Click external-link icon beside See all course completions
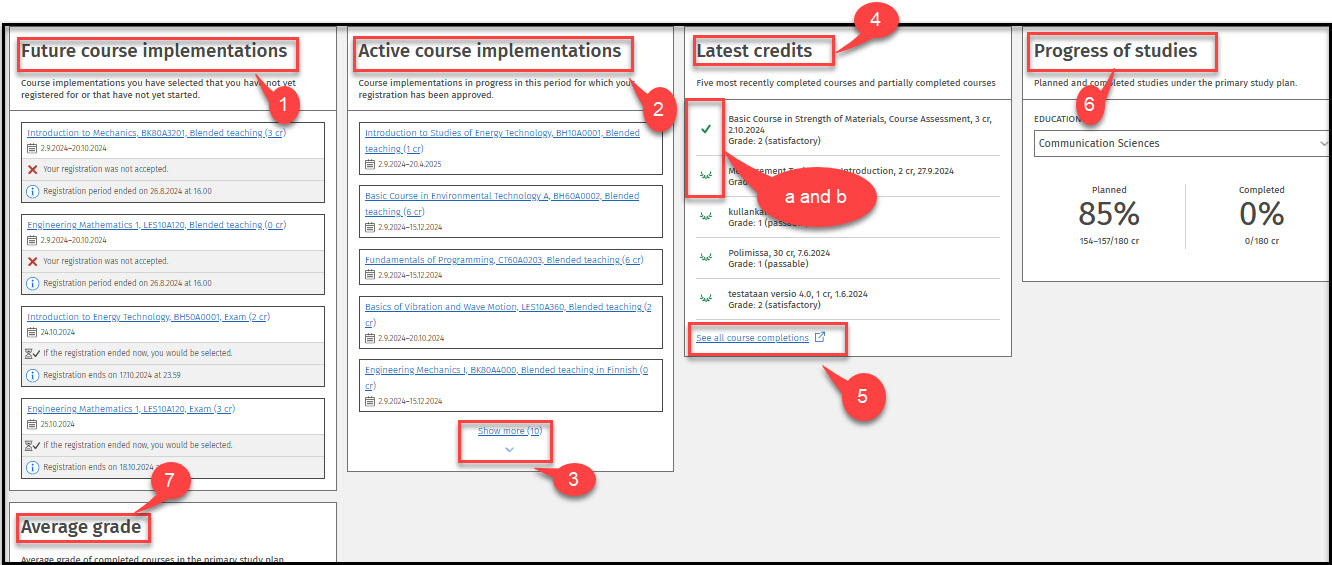This screenshot has width=1332, height=565. click(821, 337)
